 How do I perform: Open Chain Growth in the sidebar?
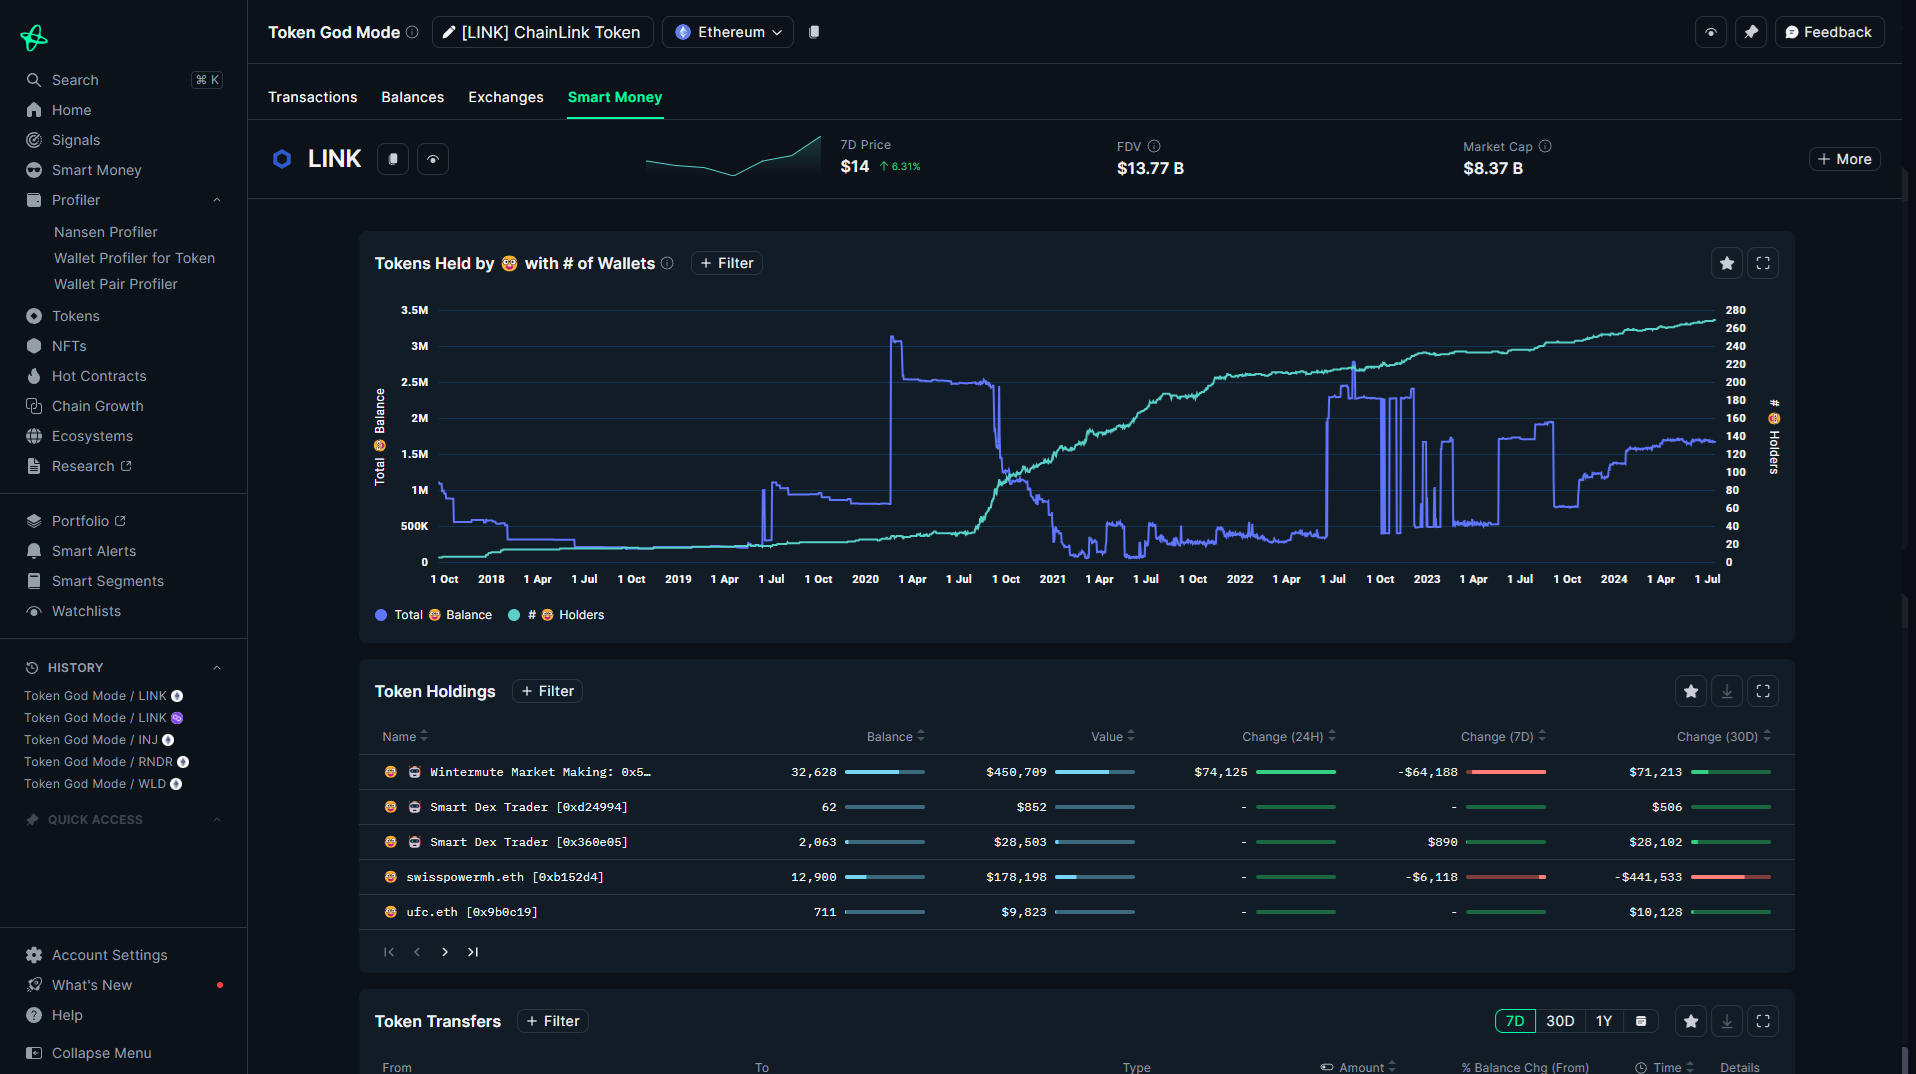click(x=97, y=406)
